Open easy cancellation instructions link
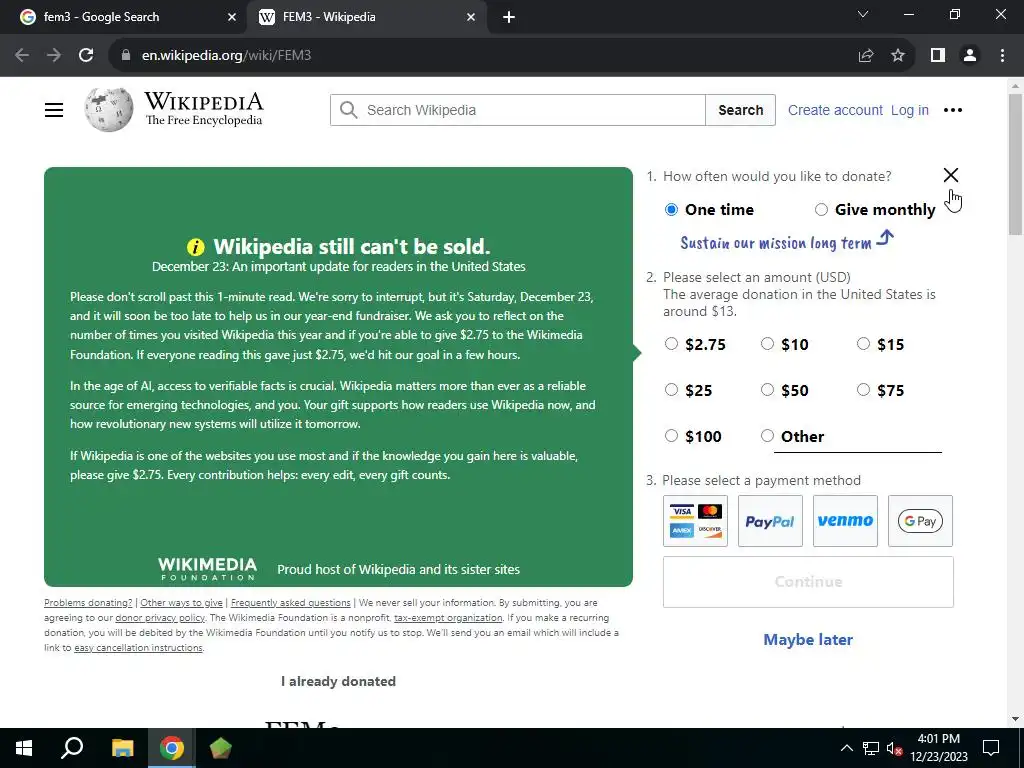The height and width of the screenshot is (768, 1024). point(138,648)
